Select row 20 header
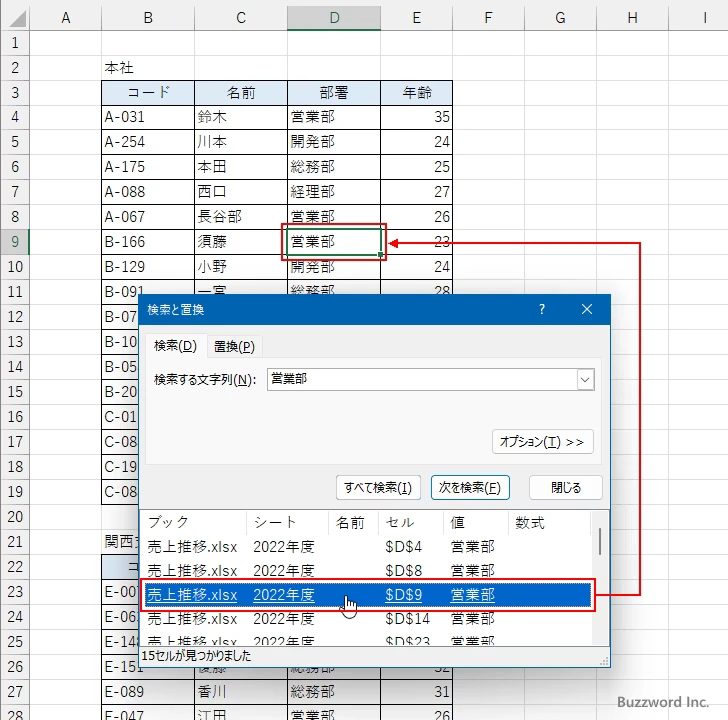 click(x=15, y=517)
